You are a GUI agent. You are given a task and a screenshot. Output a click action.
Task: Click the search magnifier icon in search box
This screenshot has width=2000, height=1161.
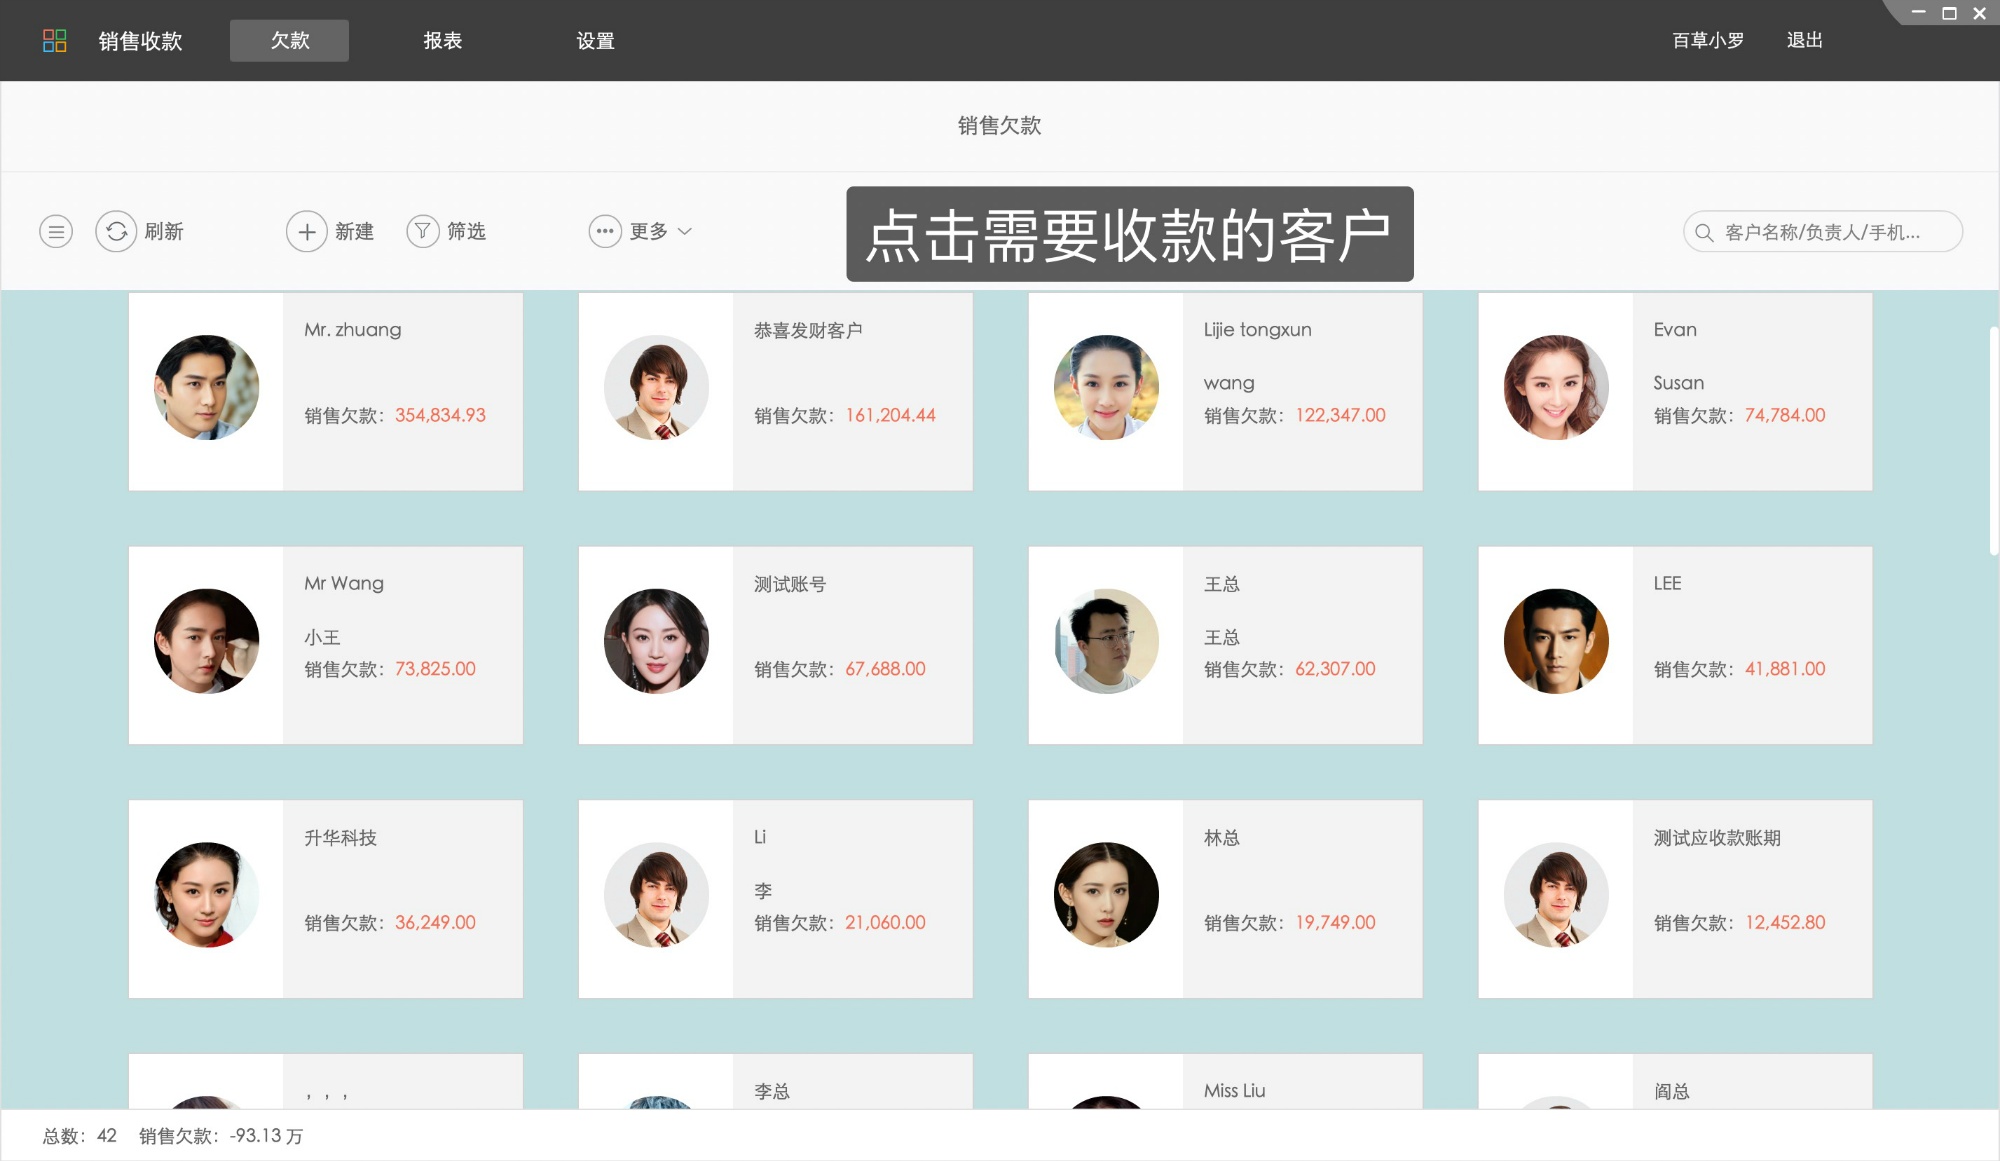[1703, 232]
